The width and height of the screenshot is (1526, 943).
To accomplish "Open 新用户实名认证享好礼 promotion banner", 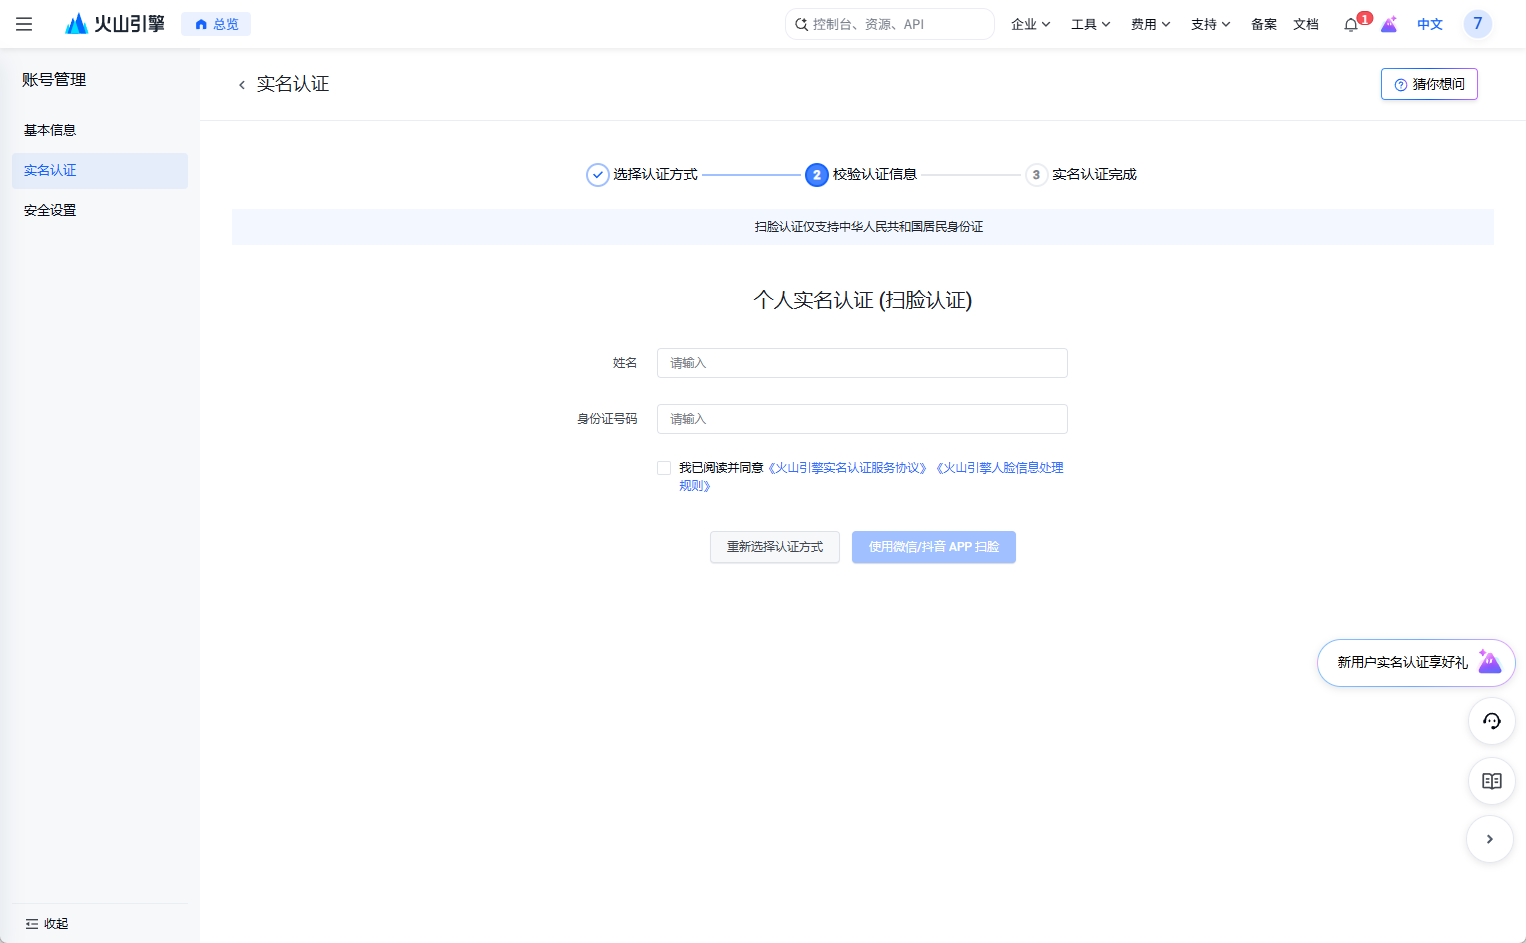I will click(1416, 662).
